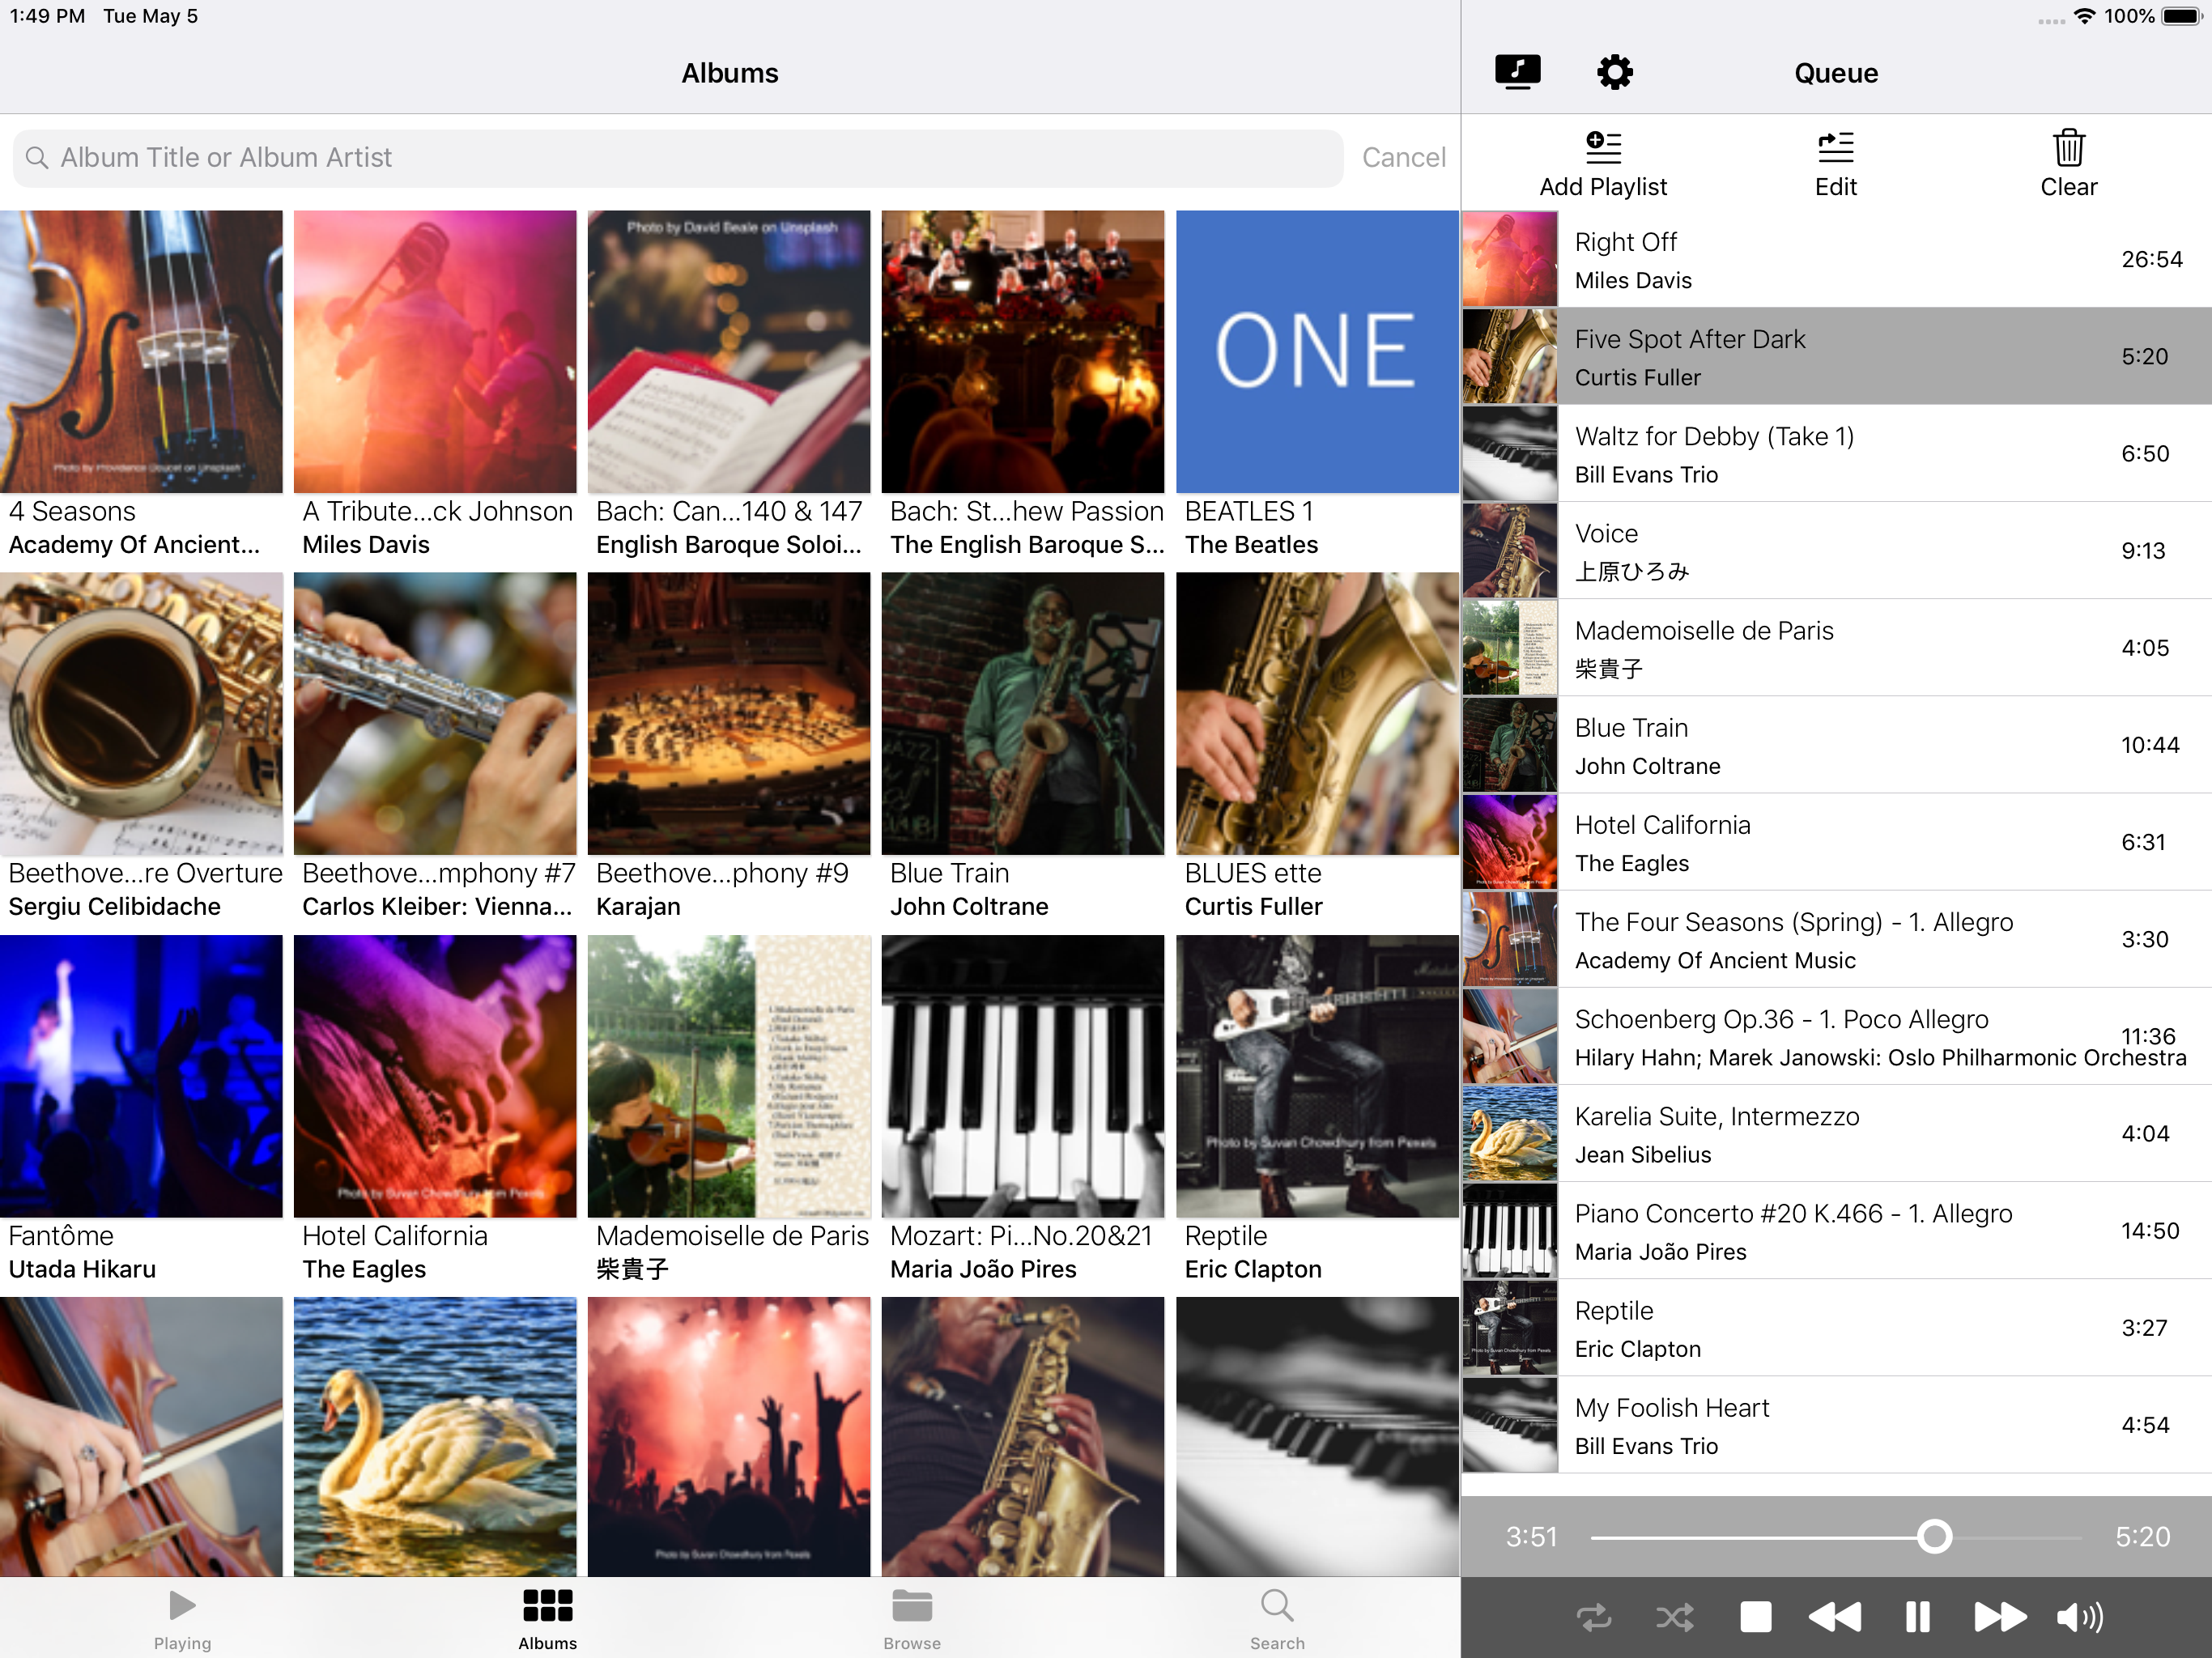2212x1658 pixels.
Task: Clear the queue with trash icon
Action: click(x=2068, y=148)
